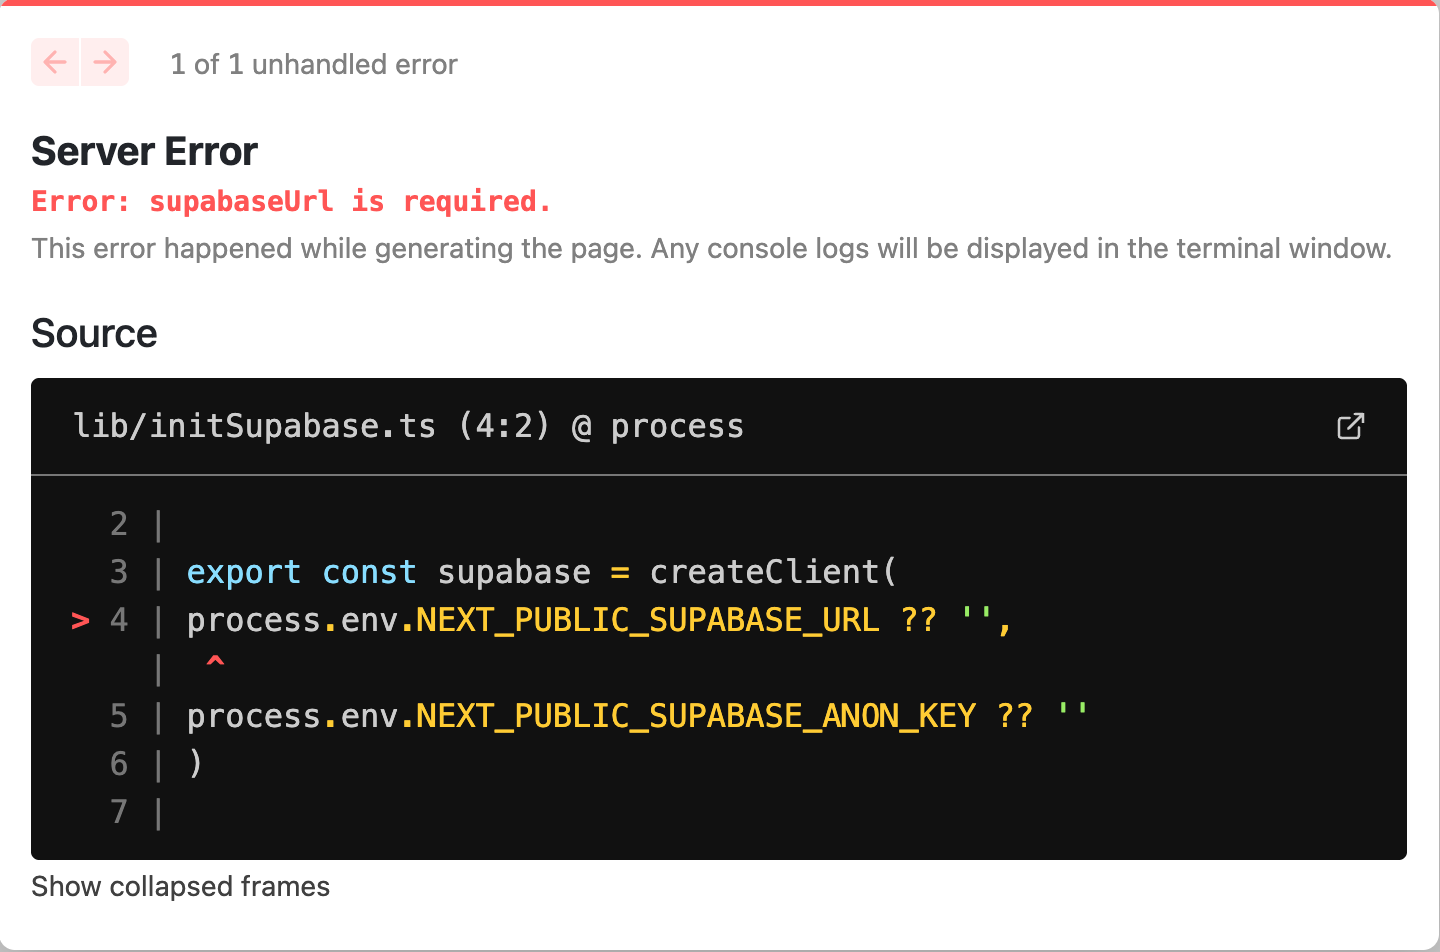Select the Server Error heading
Viewport: 1440px width, 952px height.
[x=145, y=152]
